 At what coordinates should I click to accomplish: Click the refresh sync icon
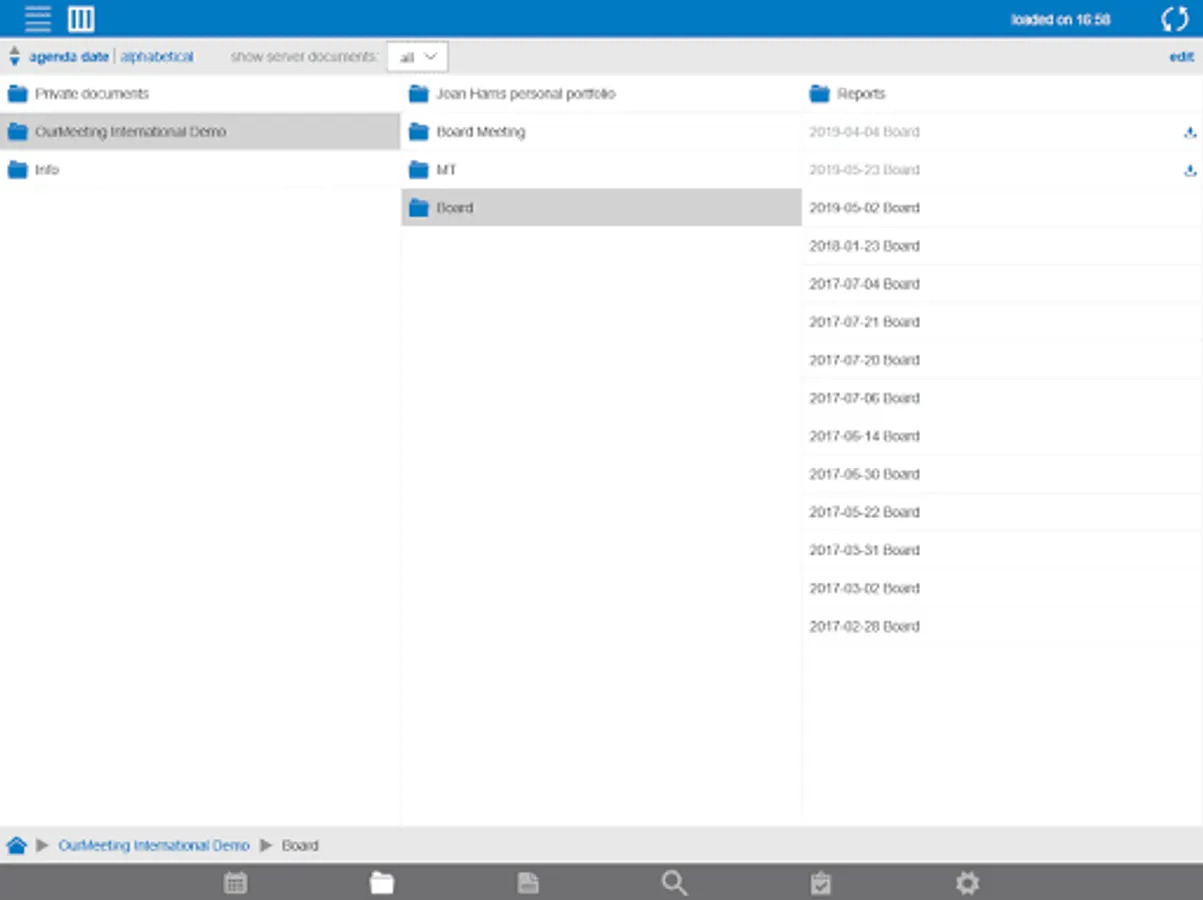[1174, 19]
